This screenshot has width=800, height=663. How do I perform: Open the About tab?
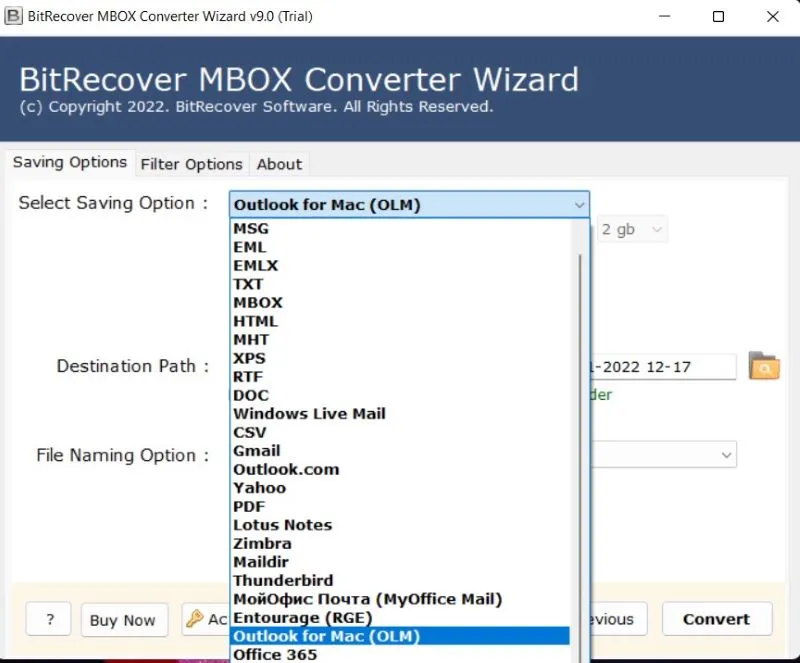(x=279, y=164)
